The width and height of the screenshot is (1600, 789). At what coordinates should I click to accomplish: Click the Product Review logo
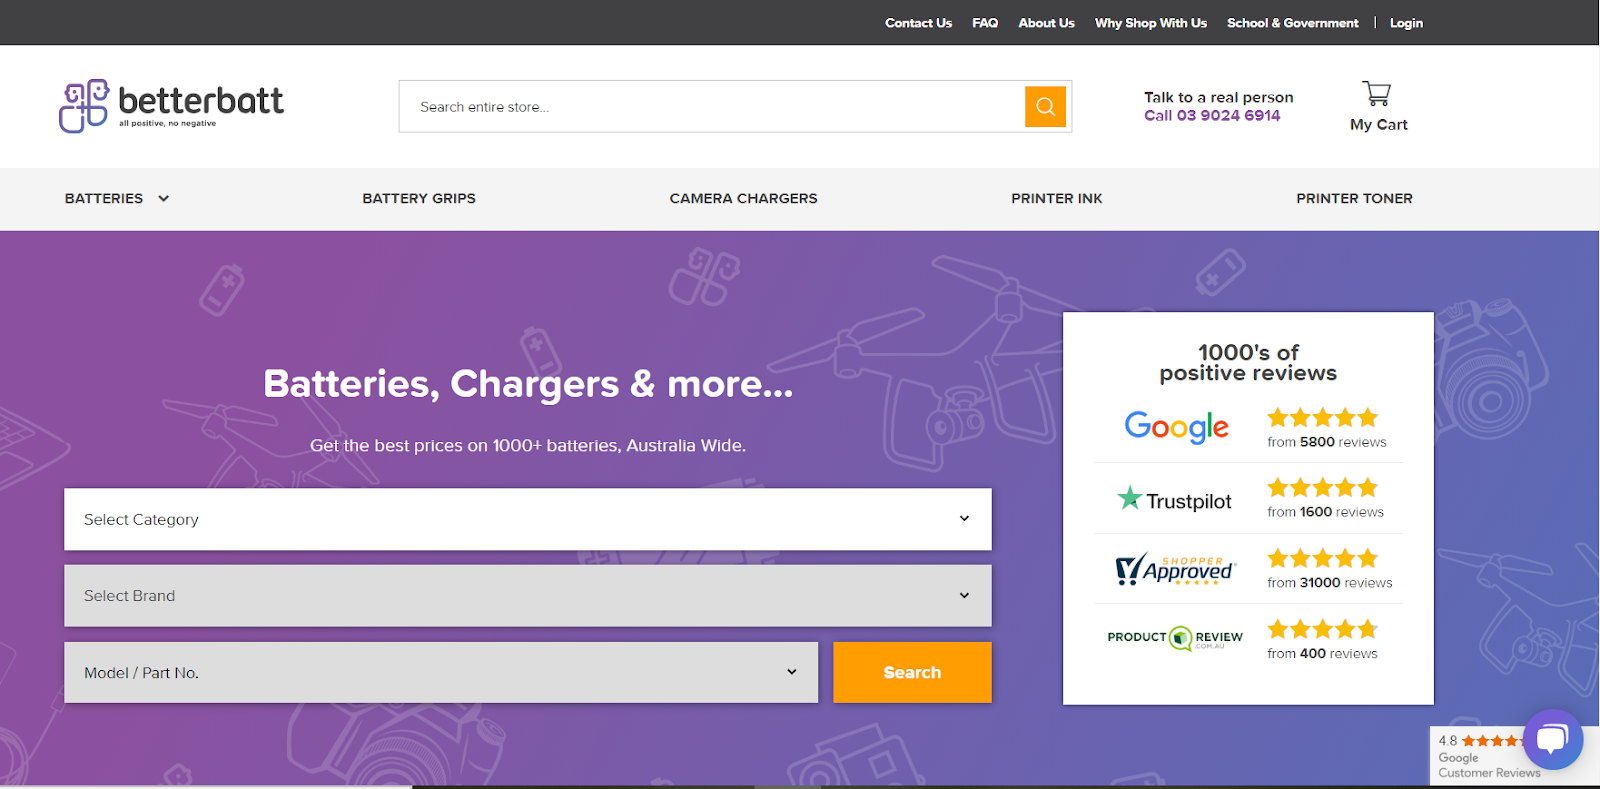(x=1175, y=638)
